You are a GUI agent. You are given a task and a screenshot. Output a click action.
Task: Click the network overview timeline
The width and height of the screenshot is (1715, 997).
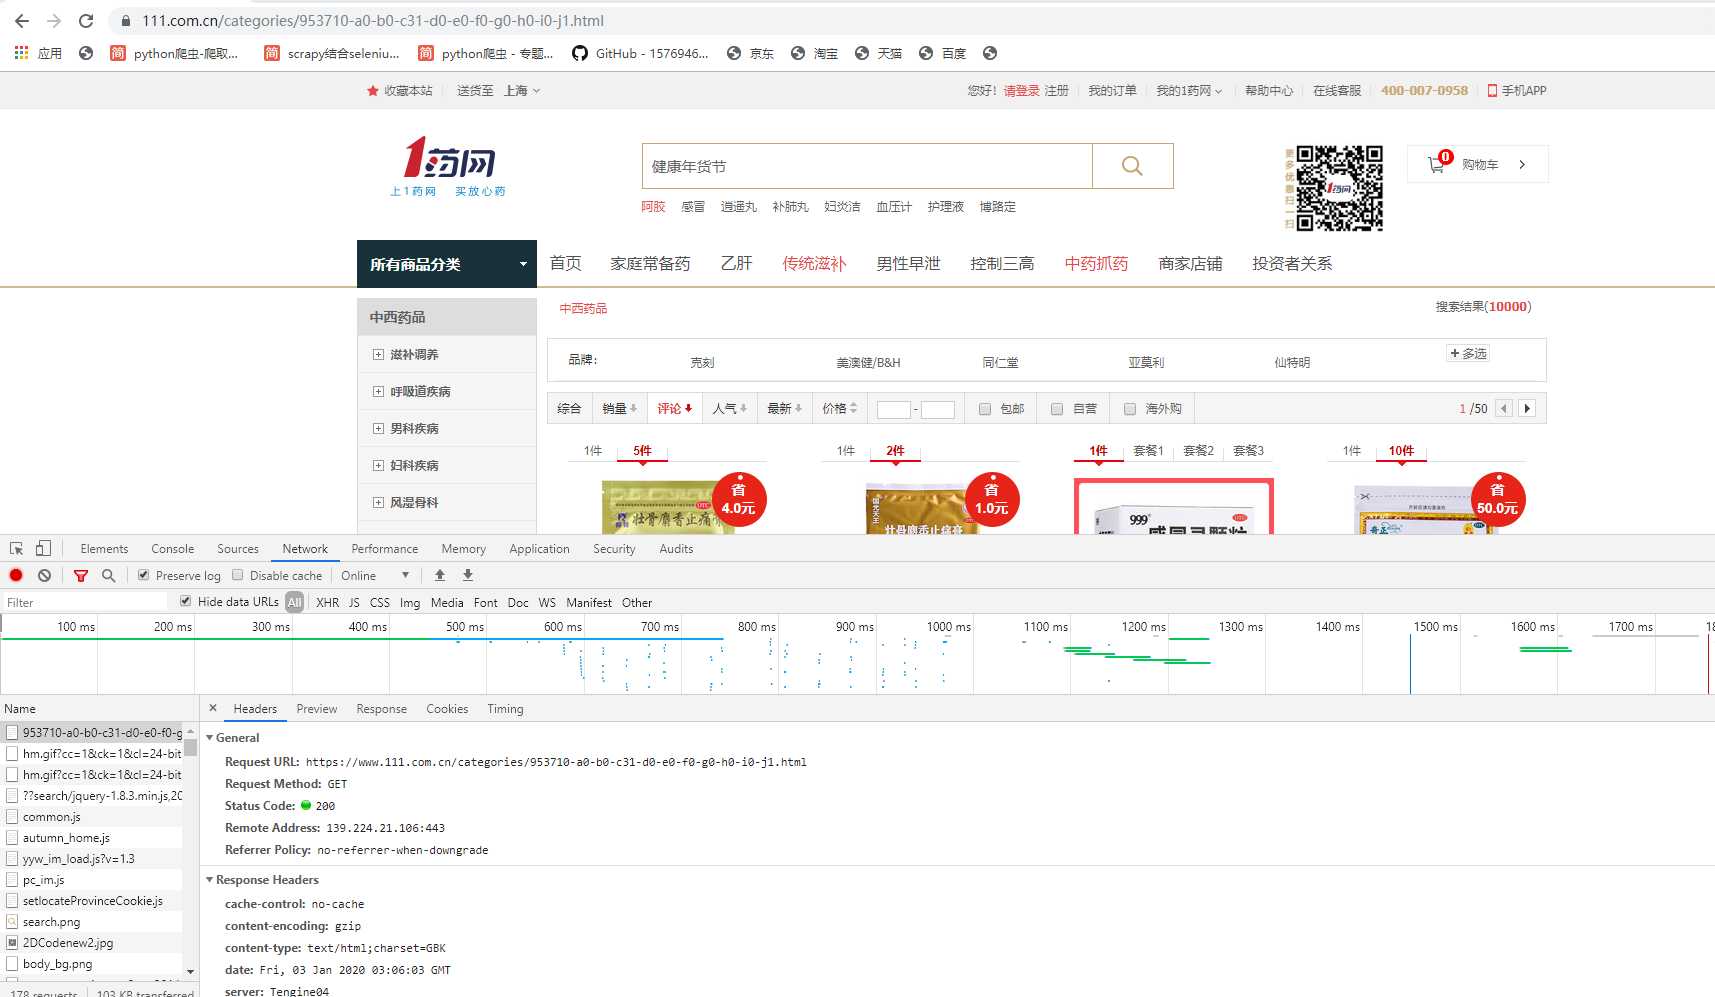click(857, 655)
